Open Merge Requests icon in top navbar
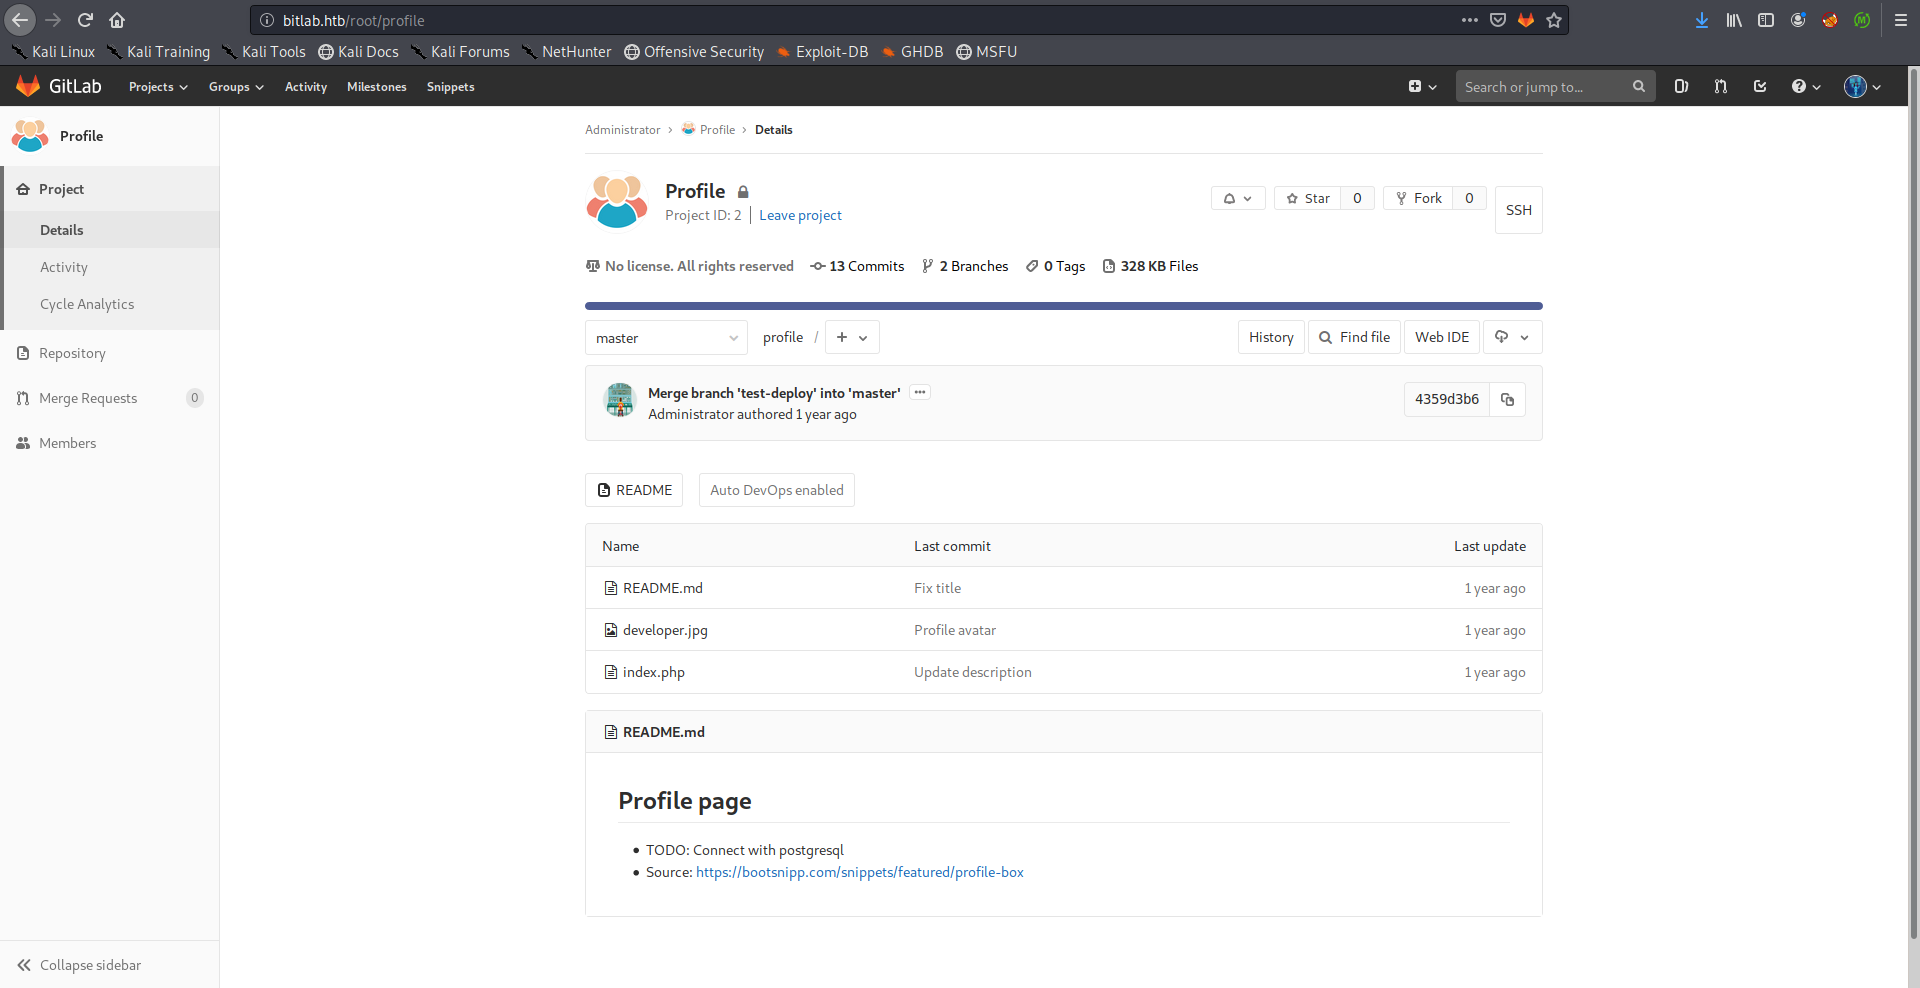Image resolution: width=1920 pixels, height=988 pixels. coord(1720,87)
